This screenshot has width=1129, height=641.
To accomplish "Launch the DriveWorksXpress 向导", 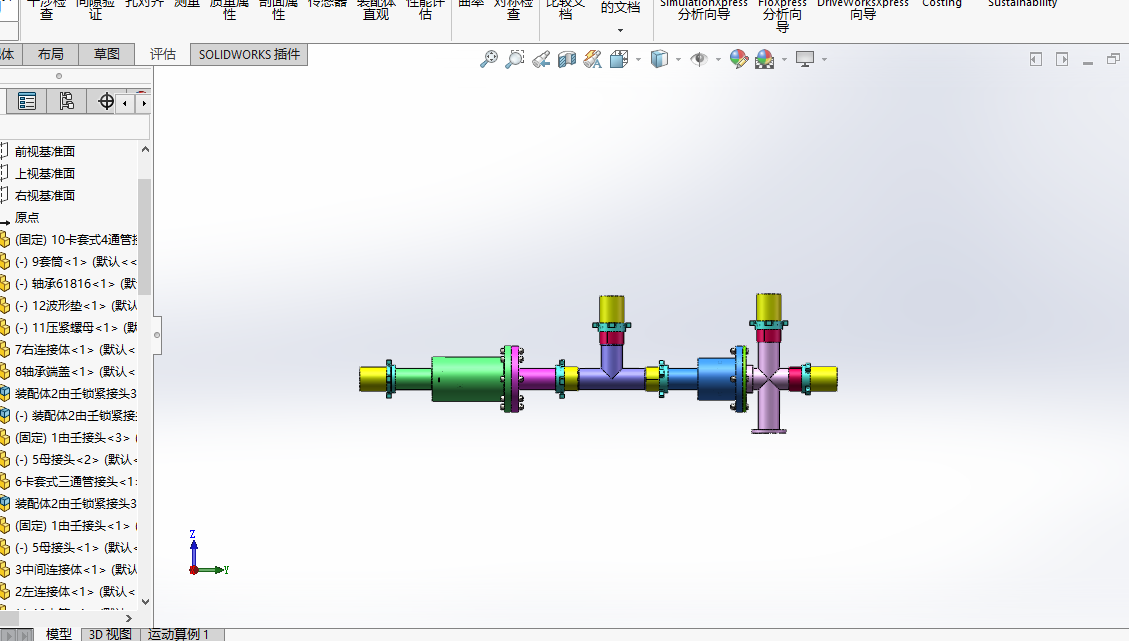I will click(x=863, y=9).
